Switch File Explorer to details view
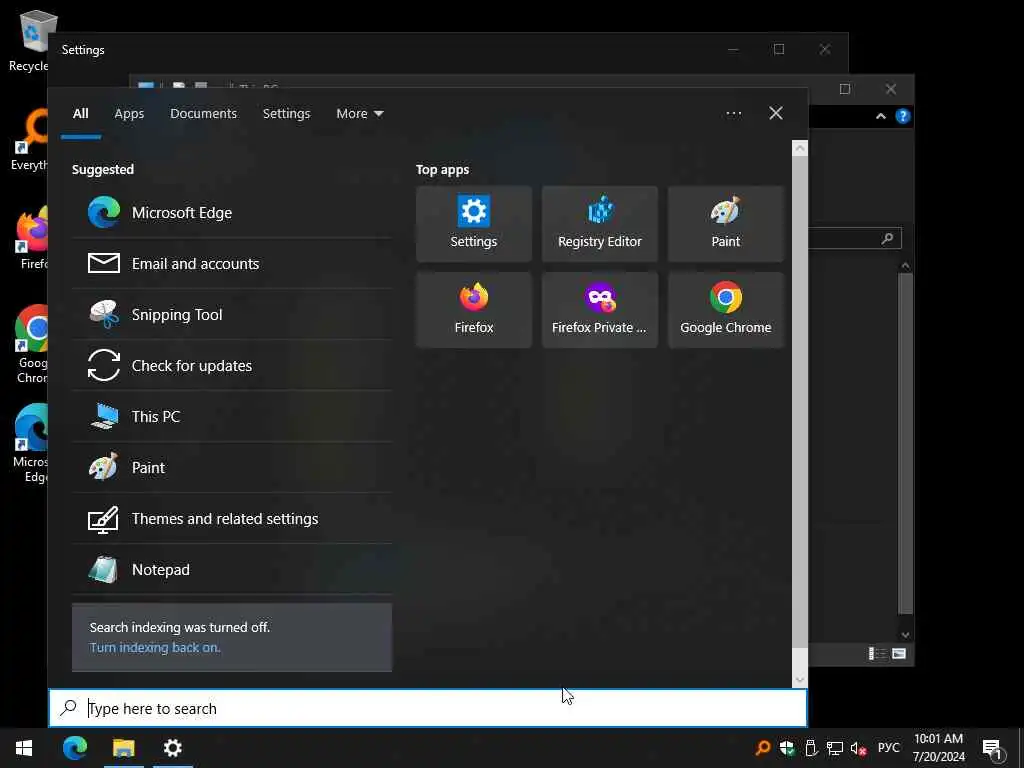This screenshot has width=1024, height=768. 876,654
